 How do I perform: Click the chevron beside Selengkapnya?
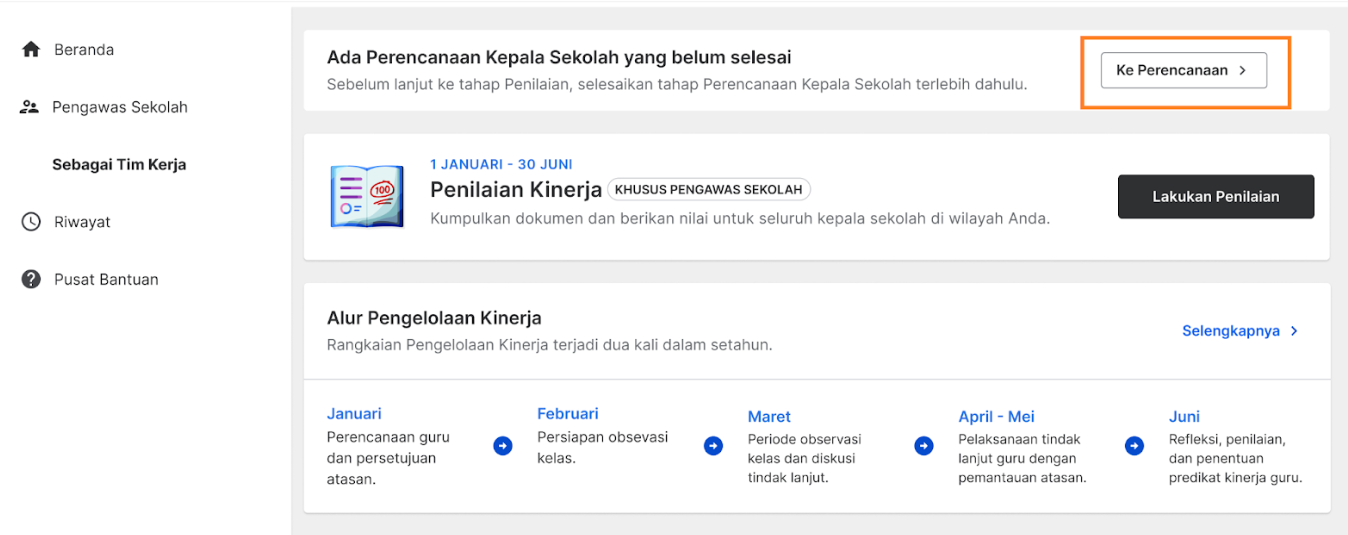pos(1294,331)
